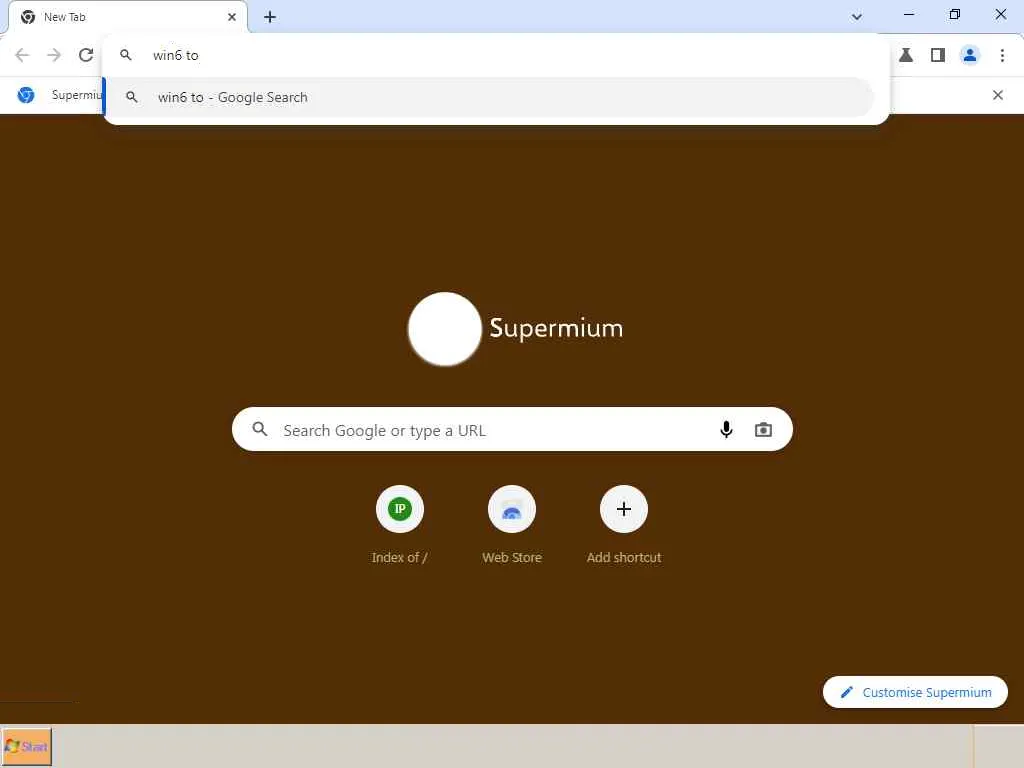Restore down the browser window

tap(955, 14)
